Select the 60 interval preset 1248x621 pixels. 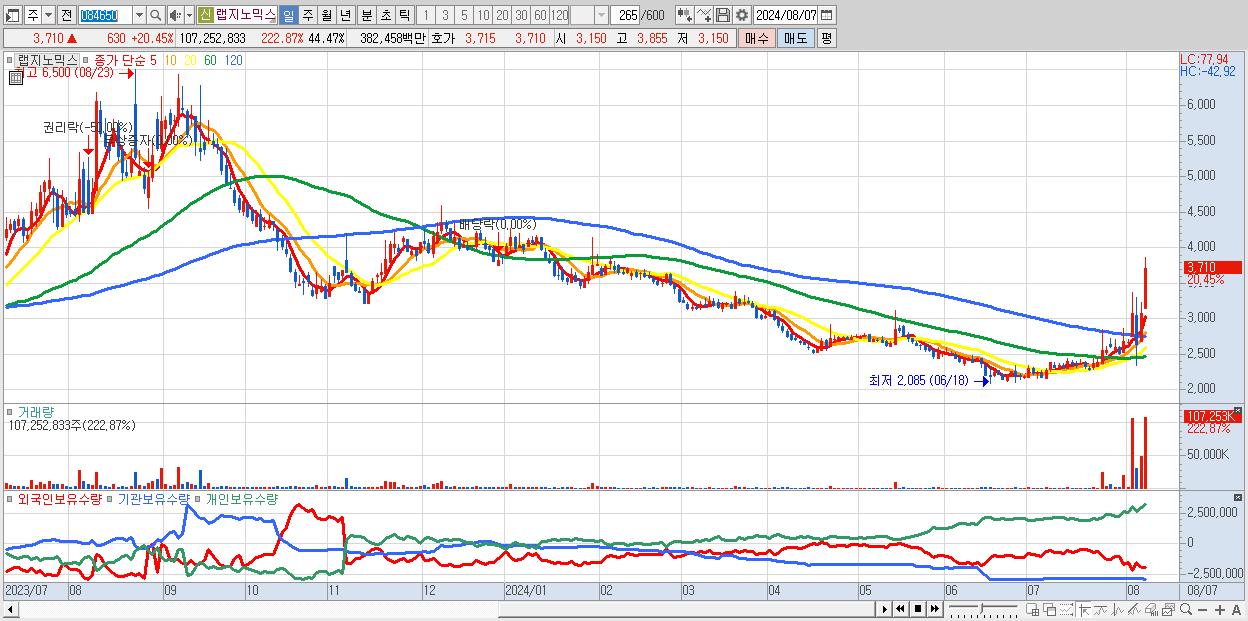click(x=540, y=15)
